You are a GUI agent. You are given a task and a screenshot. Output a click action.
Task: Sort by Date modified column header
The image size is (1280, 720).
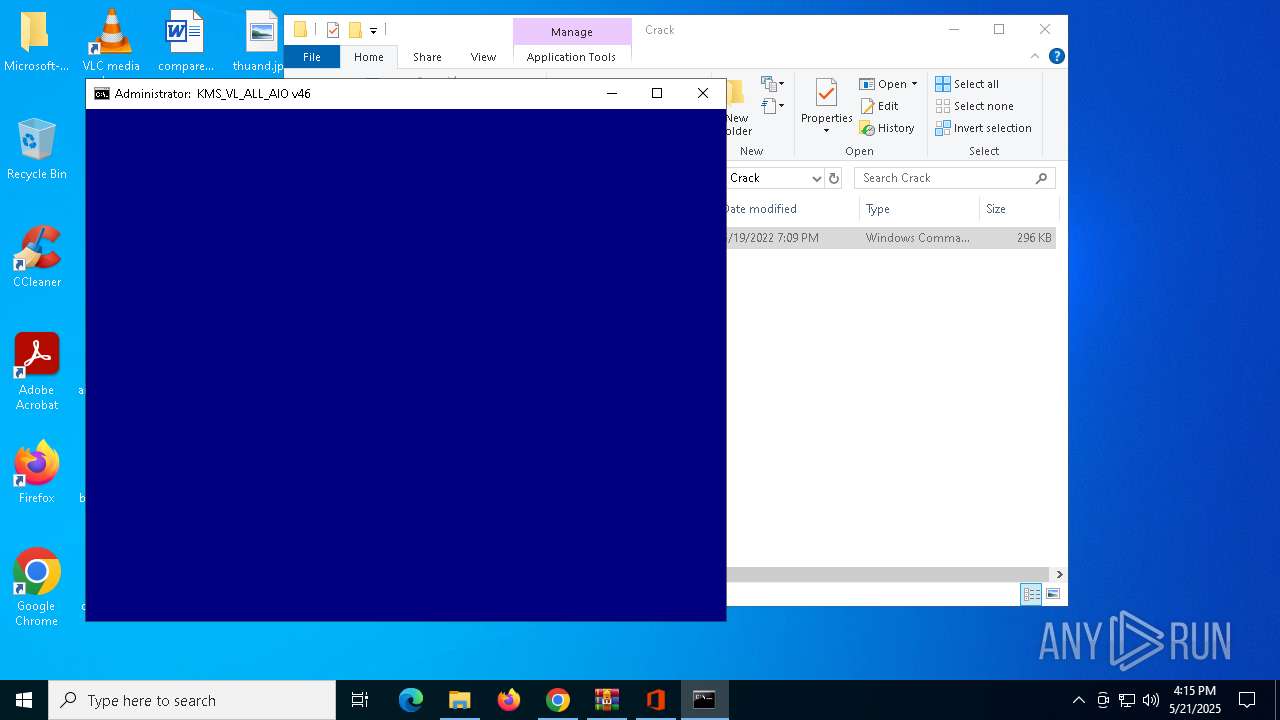(x=790, y=209)
